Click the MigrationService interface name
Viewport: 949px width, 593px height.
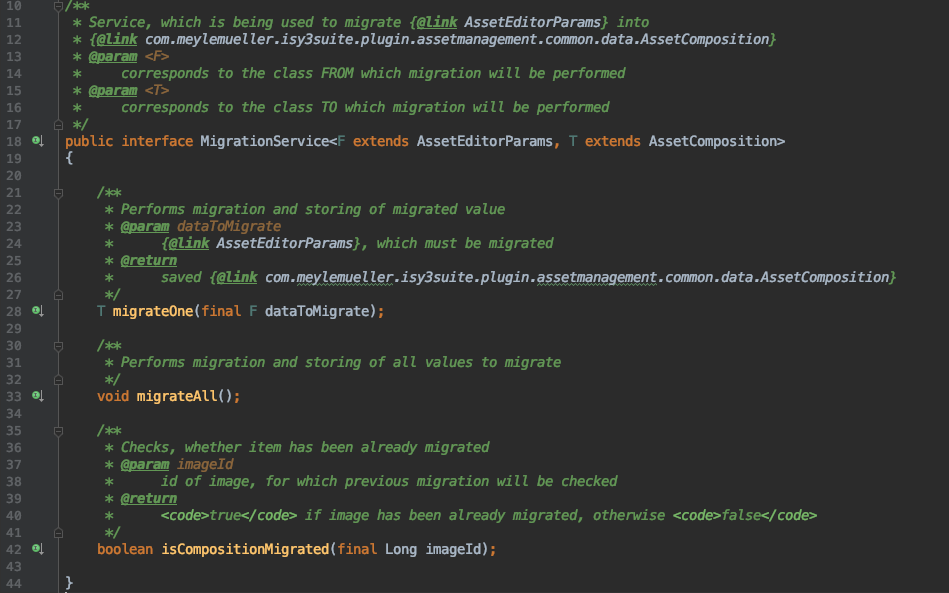click(264, 142)
